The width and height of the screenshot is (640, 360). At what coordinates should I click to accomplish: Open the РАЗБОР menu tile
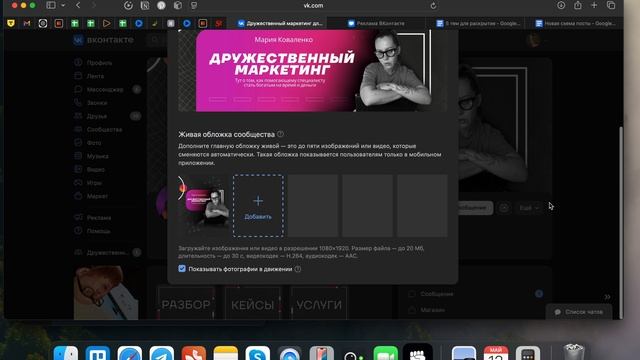click(x=186, y=303)
